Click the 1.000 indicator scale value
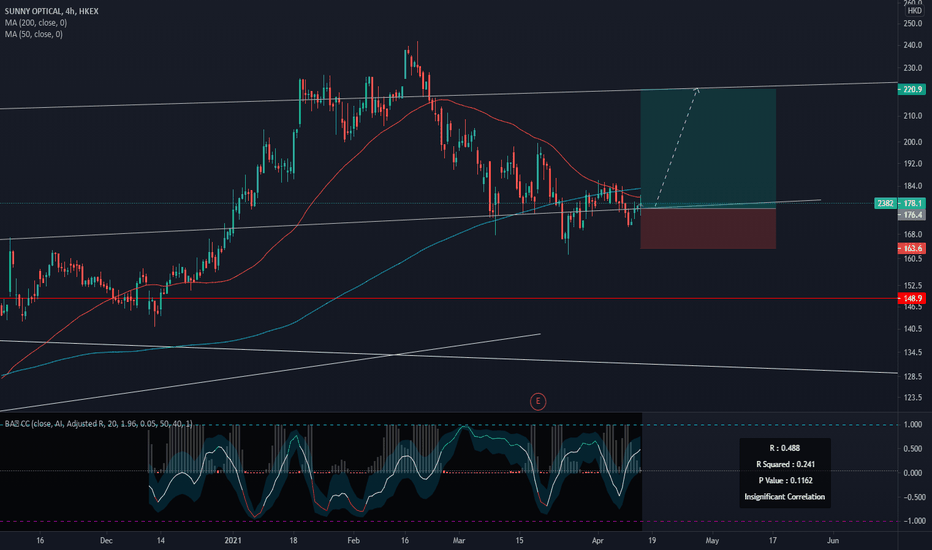Image resolution: width=932 pixels, height=550 pixels. click(913, 425)
